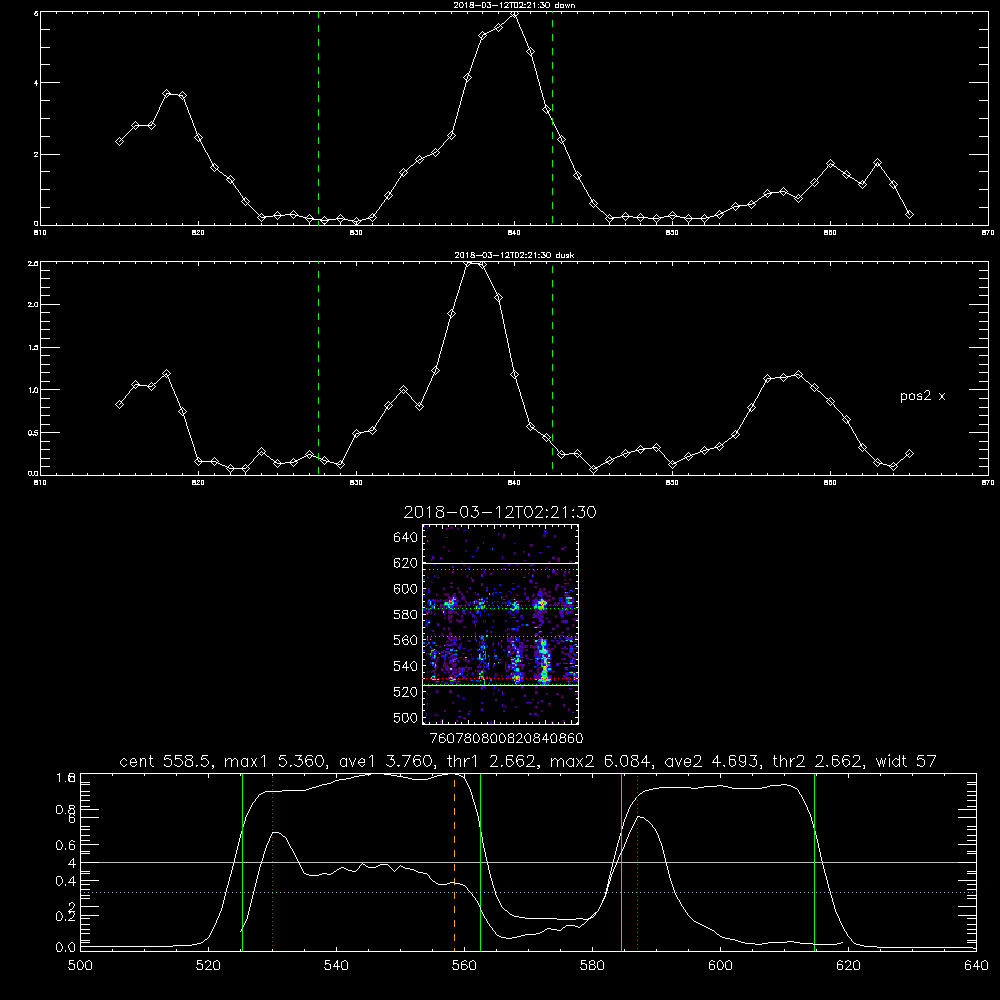Click spectrogram y-axis label '540'

pyautogui.click(x=405, y=666)
